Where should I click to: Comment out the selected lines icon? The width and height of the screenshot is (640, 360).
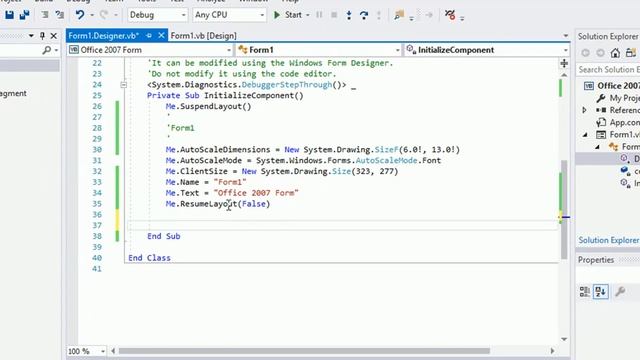[x=45, y=15]
